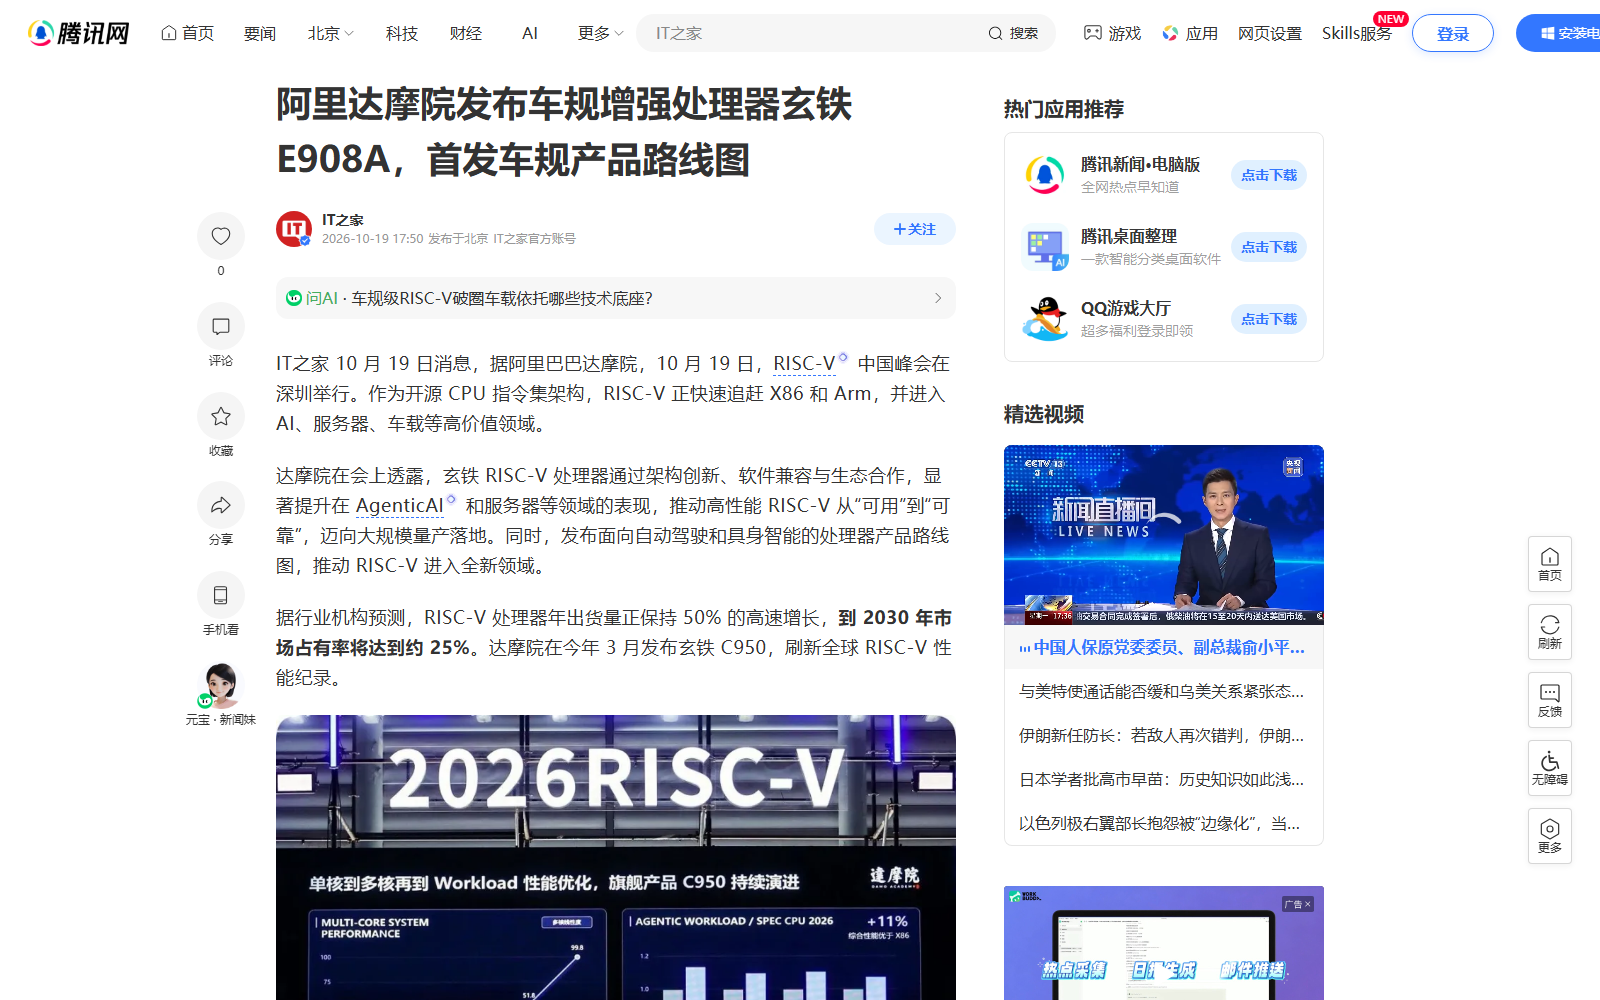The height and width of the screenshot is (1000, 1600).
Task: Open the 首页 nav item
Action: 187,33
